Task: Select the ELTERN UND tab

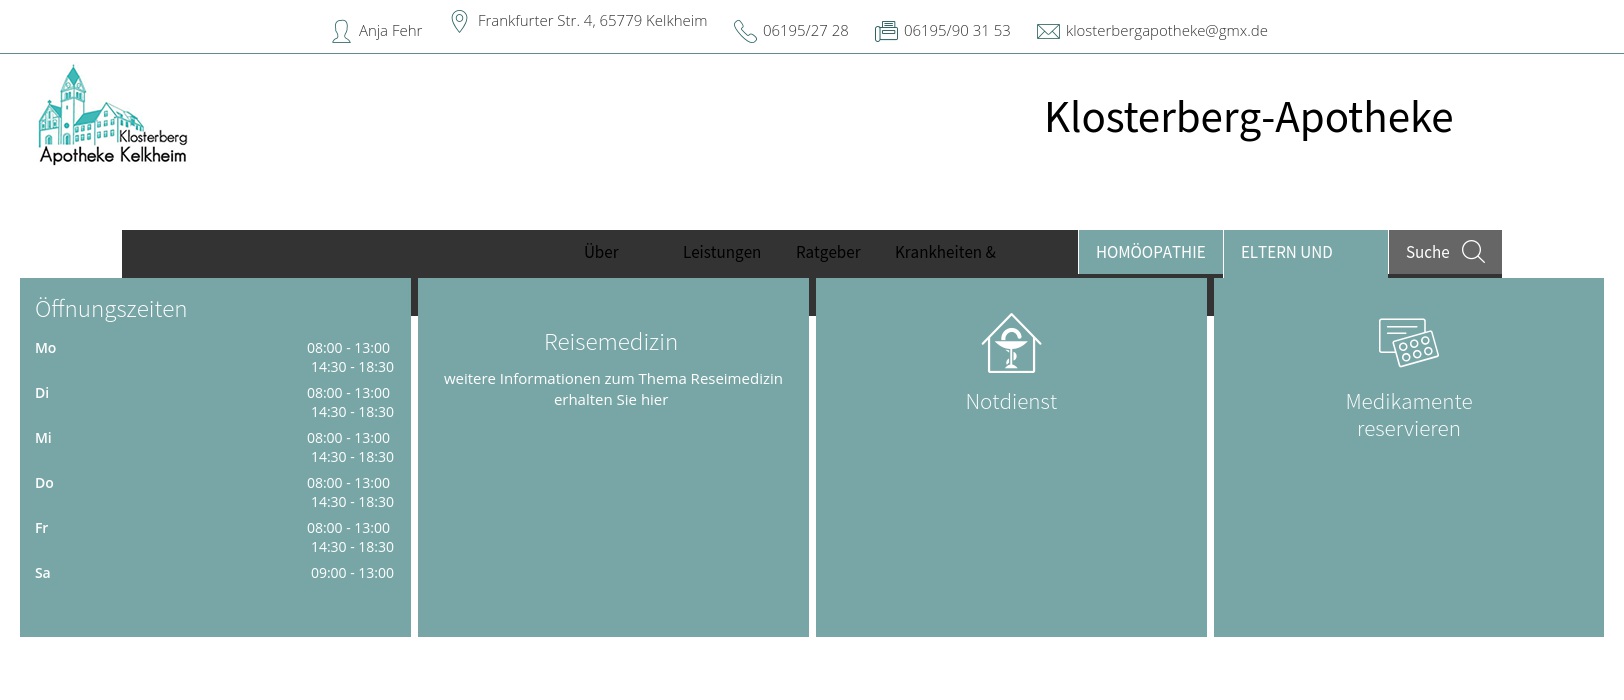Action: 1306,252
